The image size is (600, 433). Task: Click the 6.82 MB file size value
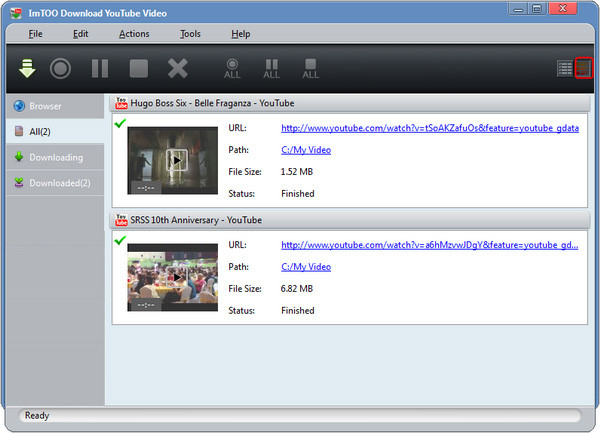pos(297,288)
